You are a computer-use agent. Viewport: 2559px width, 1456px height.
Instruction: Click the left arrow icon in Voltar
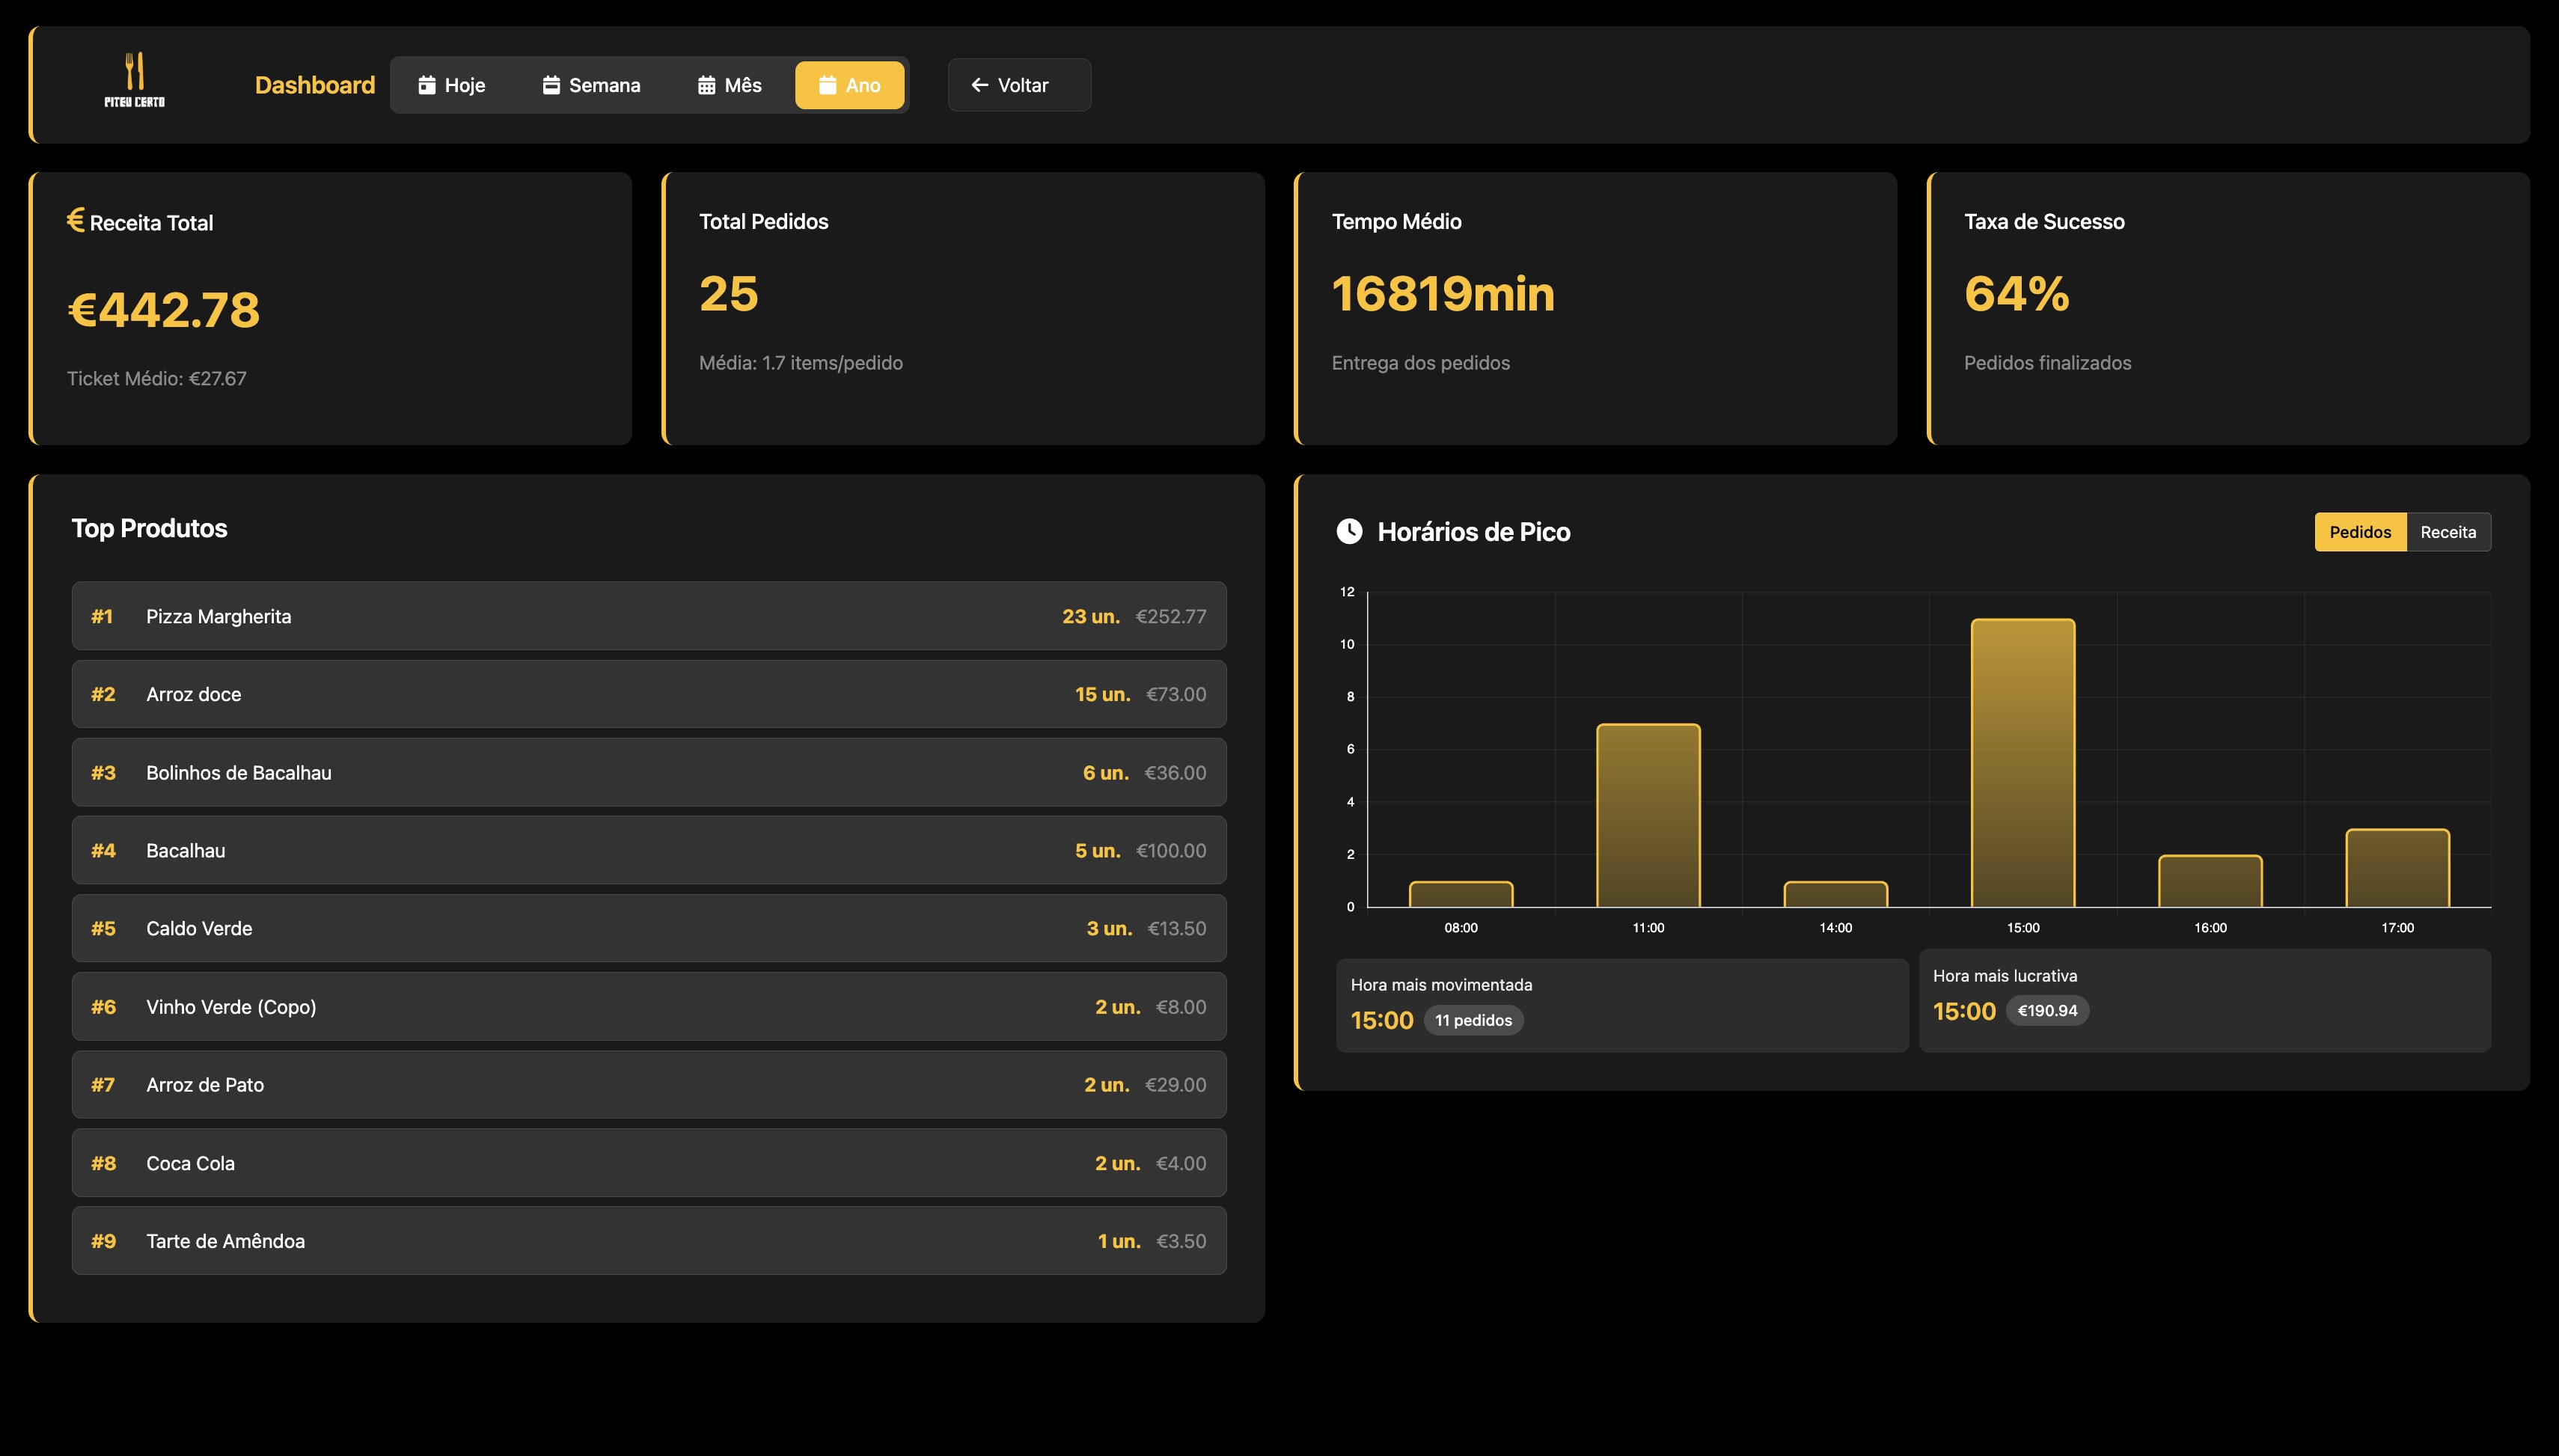[979, 85]
